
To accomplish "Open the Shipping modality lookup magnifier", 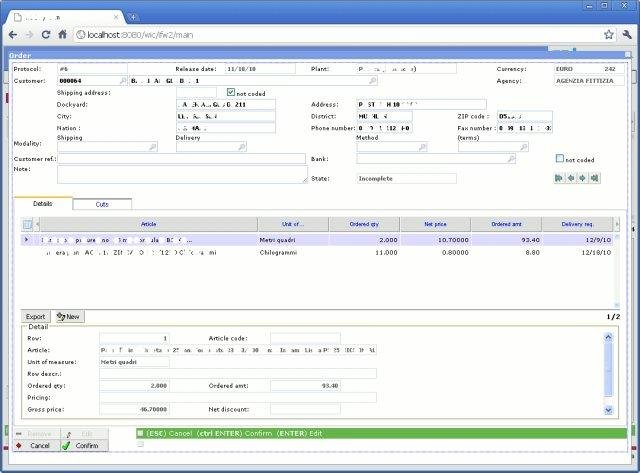I will pos(153,147).
